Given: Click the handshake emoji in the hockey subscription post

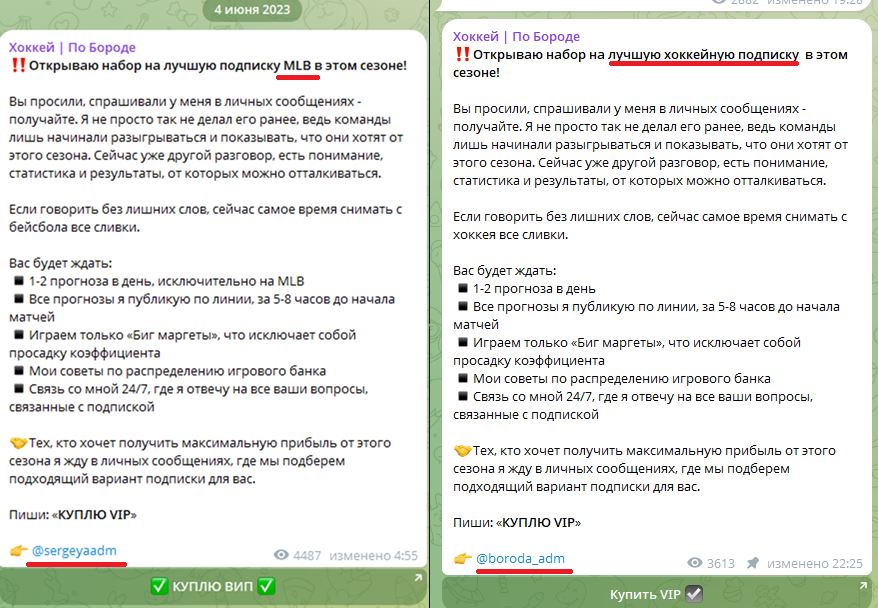Looking at the screenshot, I should pos(463,451).
